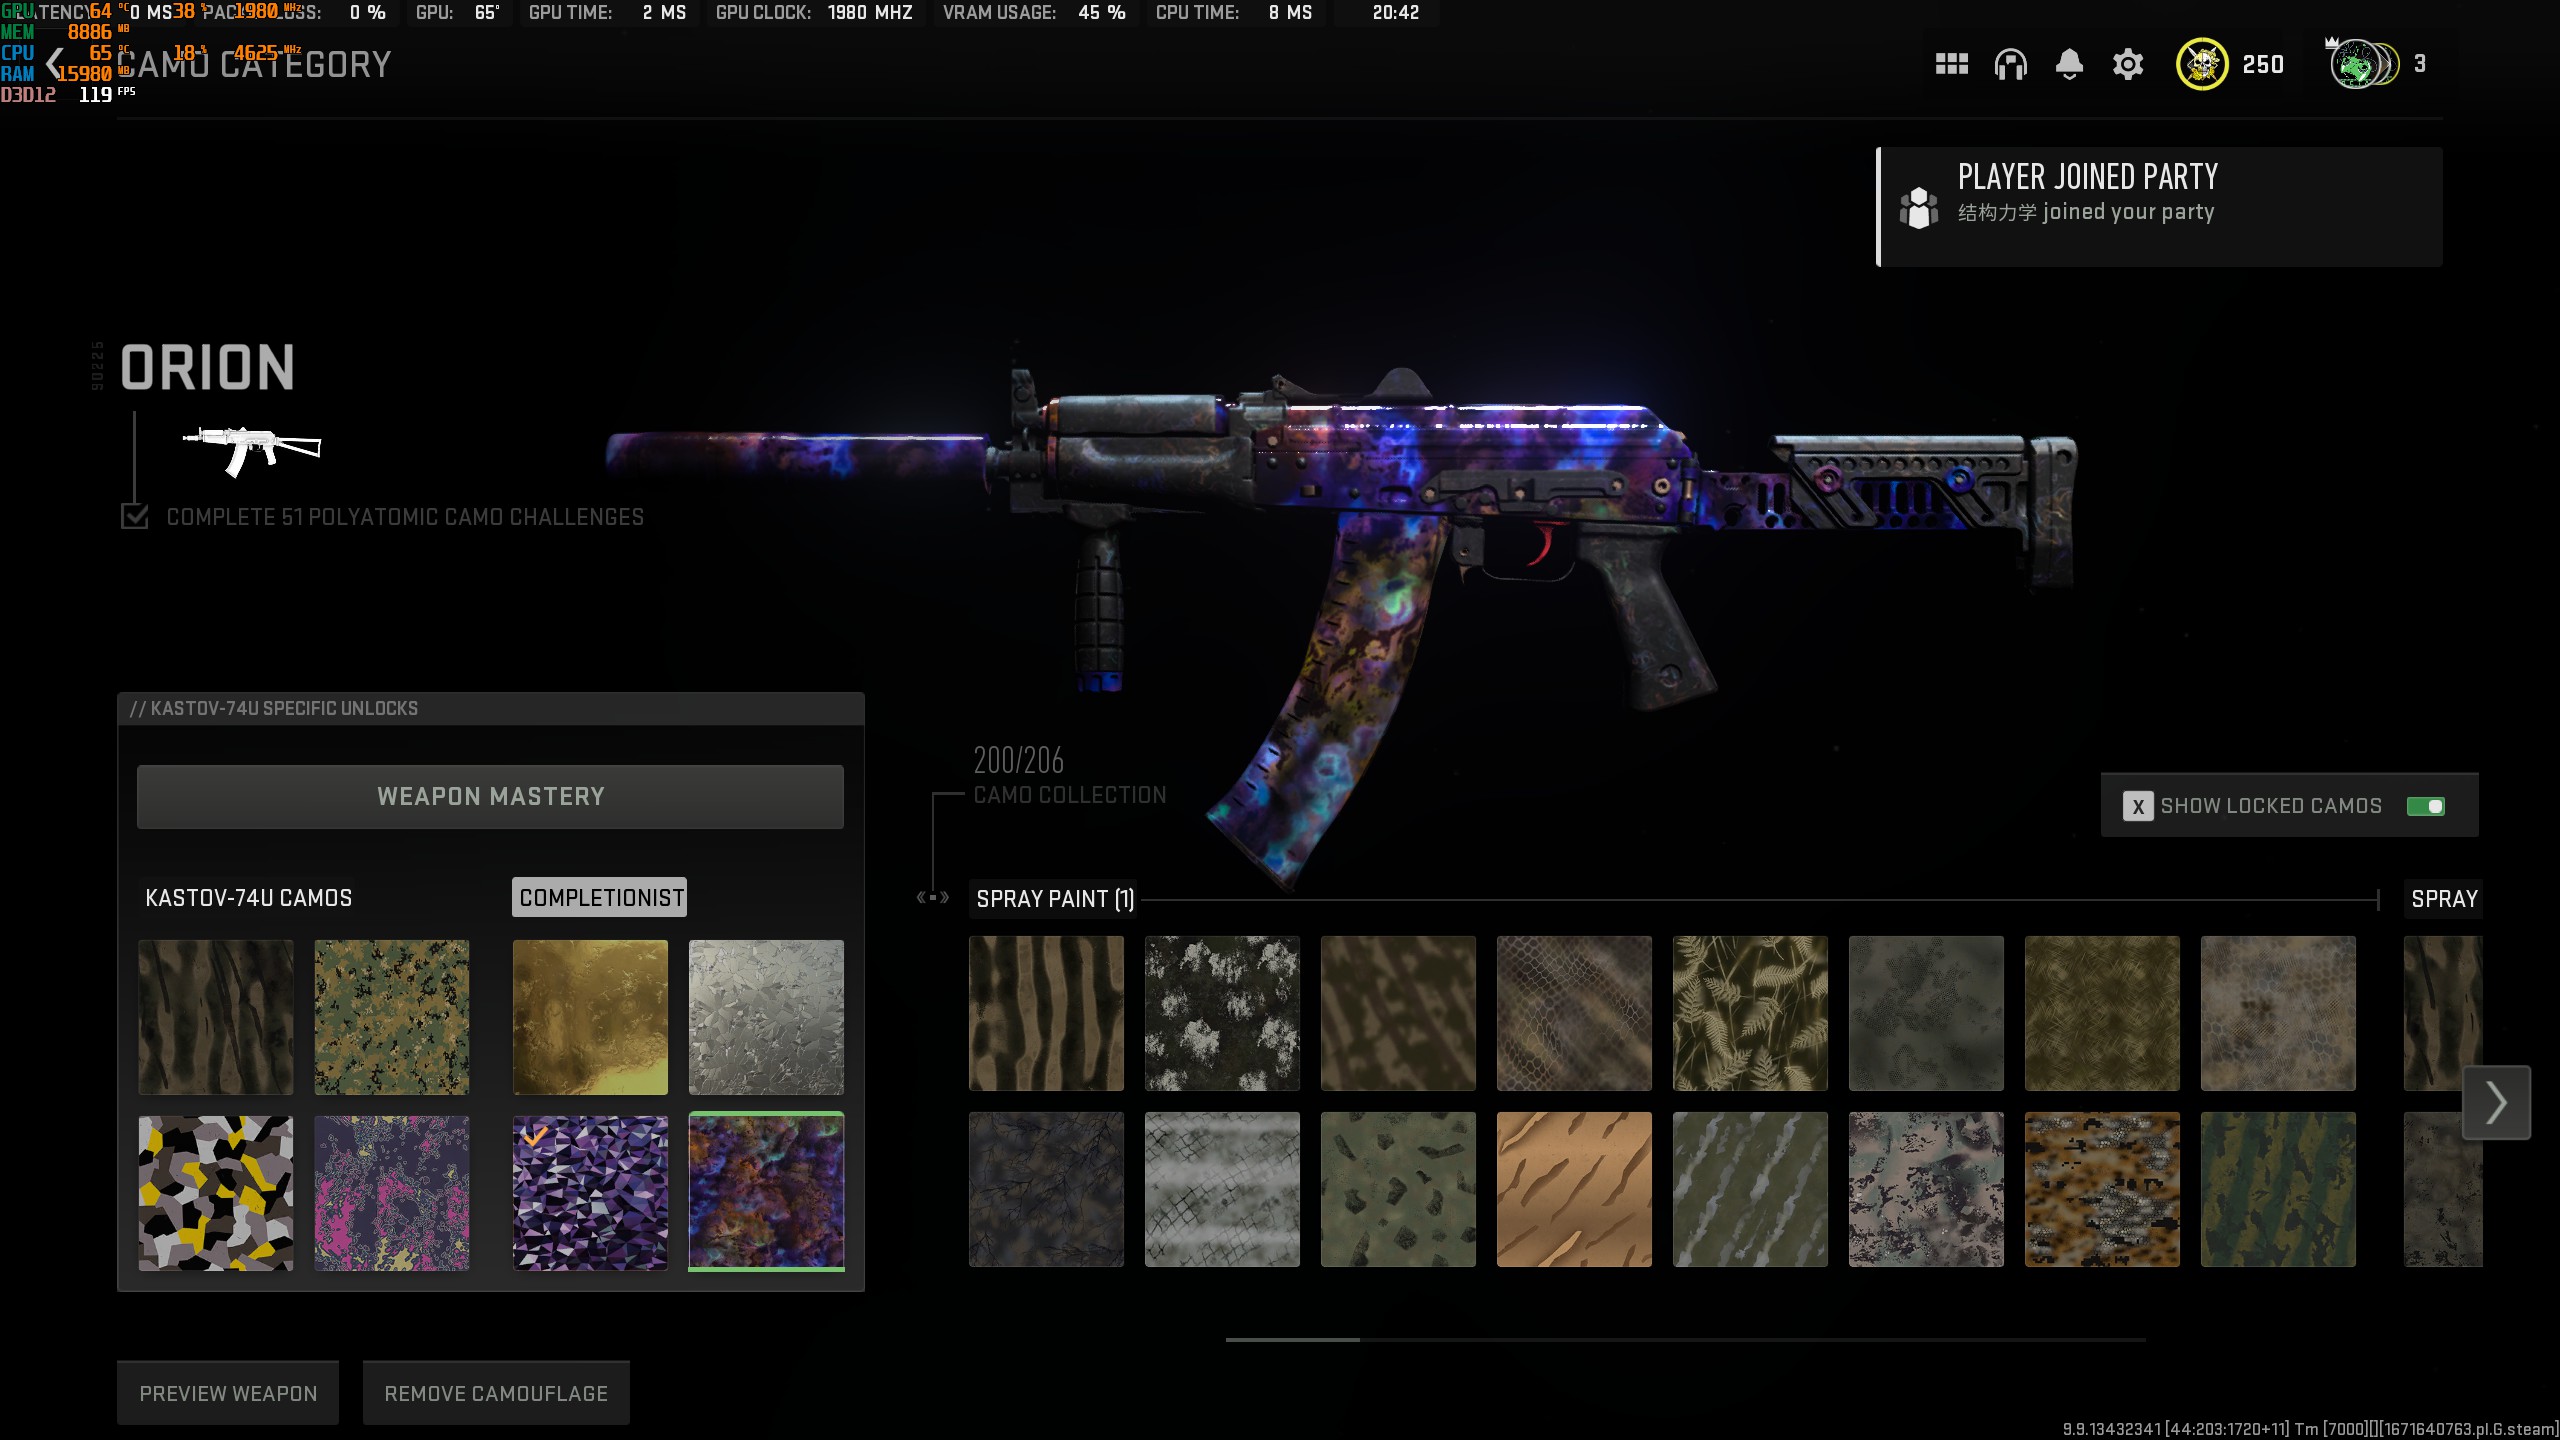Image resolution: width=2560 pixels, height=1440 pixels.
Task: Select the Kastov-74U Camos tab
Action: coord(249,898)
